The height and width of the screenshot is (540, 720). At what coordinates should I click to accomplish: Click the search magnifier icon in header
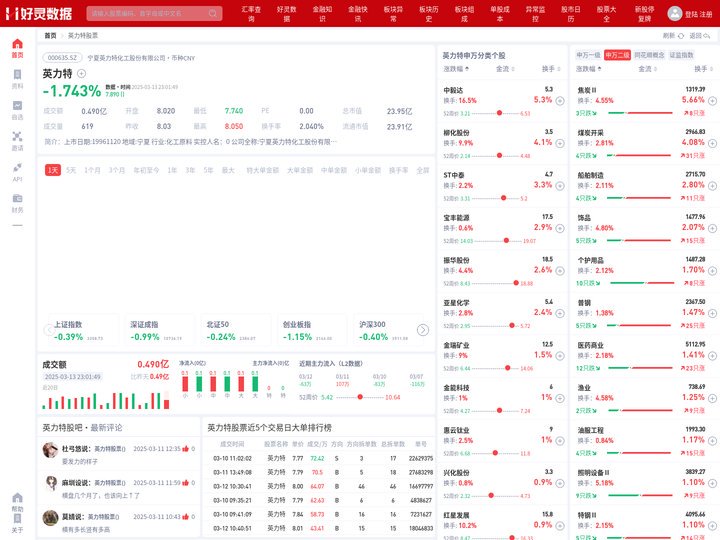(213, 13)
